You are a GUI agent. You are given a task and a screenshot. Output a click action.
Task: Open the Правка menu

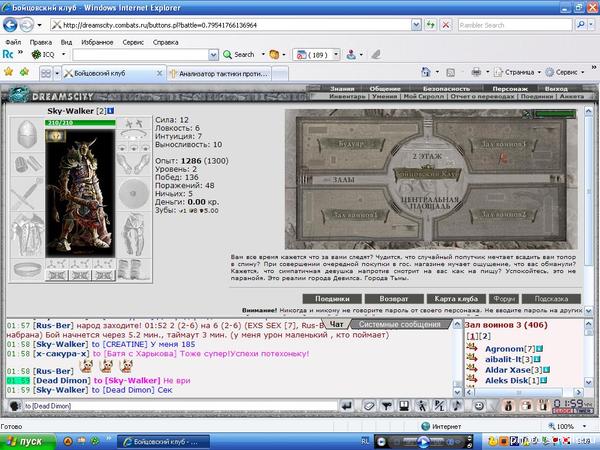tap(41, 42)
